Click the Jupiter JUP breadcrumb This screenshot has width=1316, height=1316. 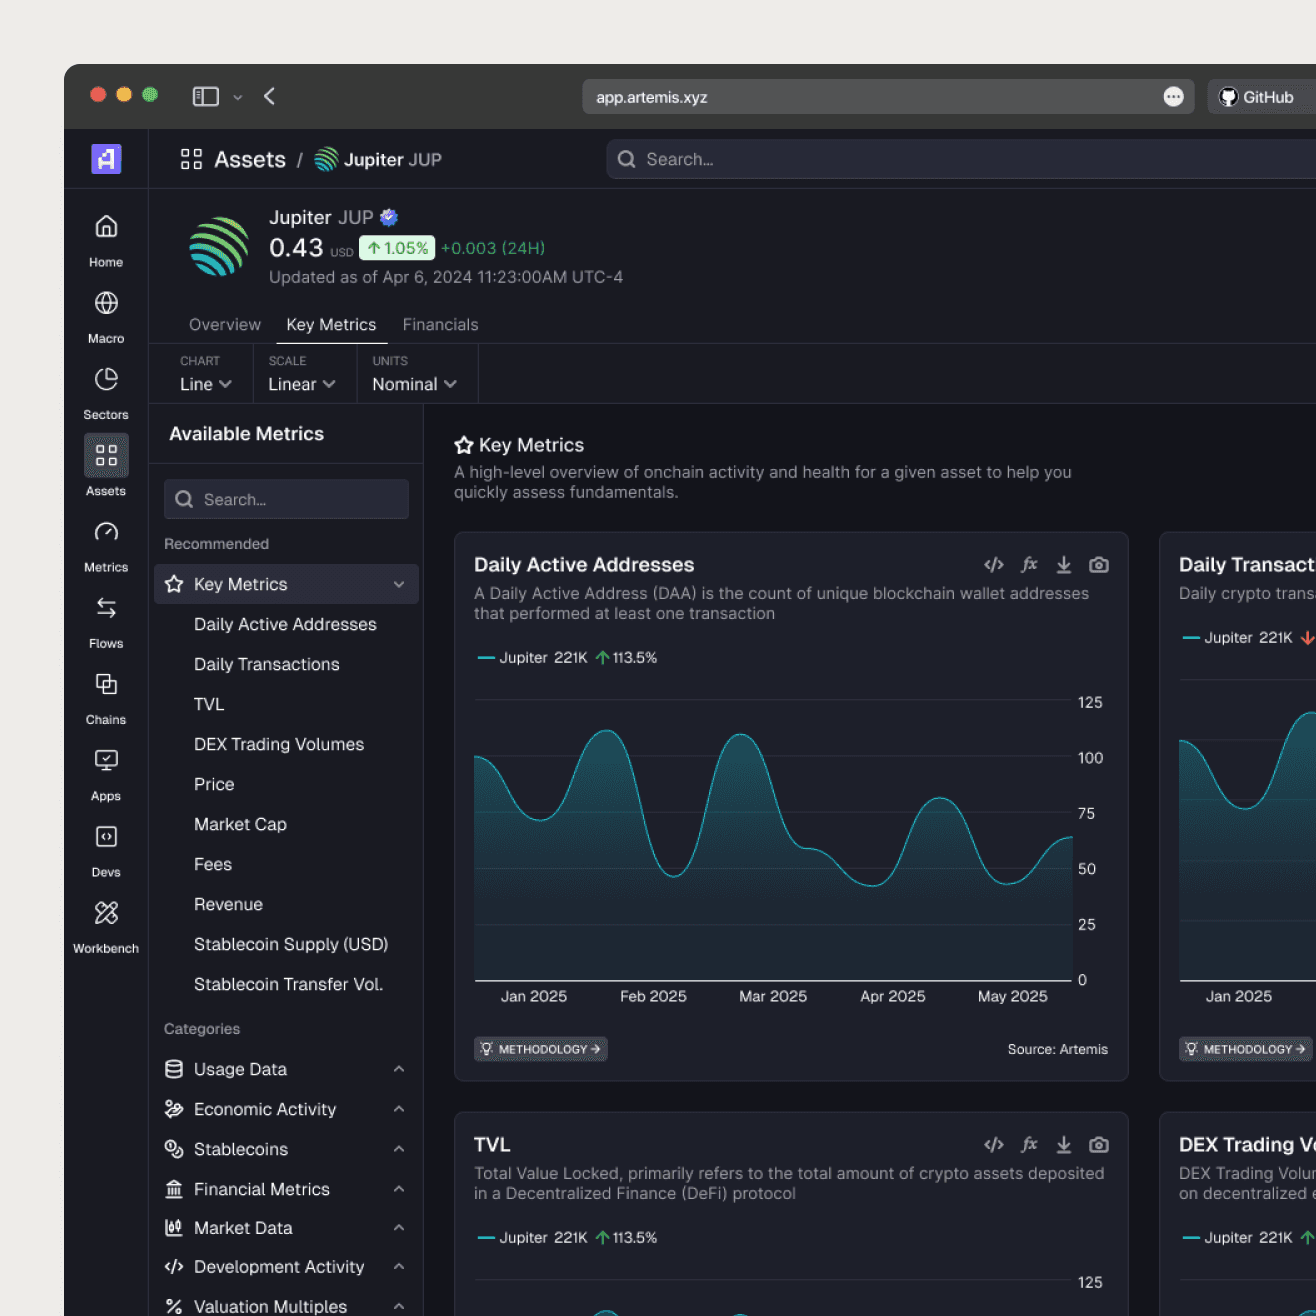coord(378,159)
